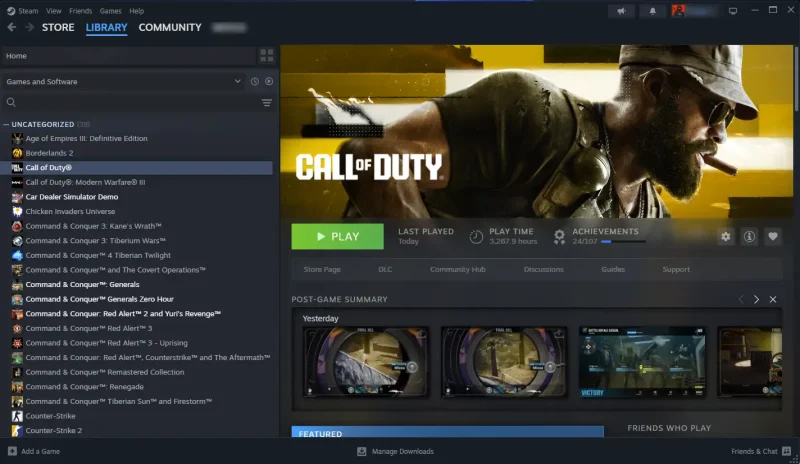Click the library search input field

(138, 103)
